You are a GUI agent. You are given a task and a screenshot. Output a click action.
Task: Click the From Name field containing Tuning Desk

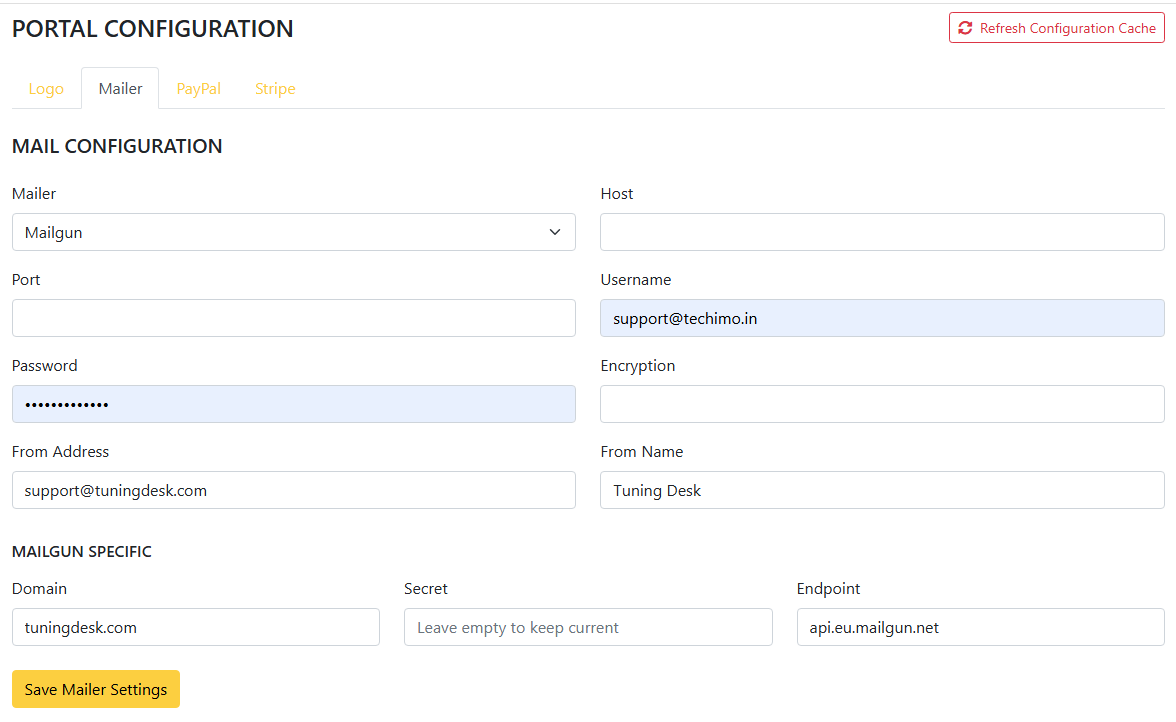(x=882, y=490)
